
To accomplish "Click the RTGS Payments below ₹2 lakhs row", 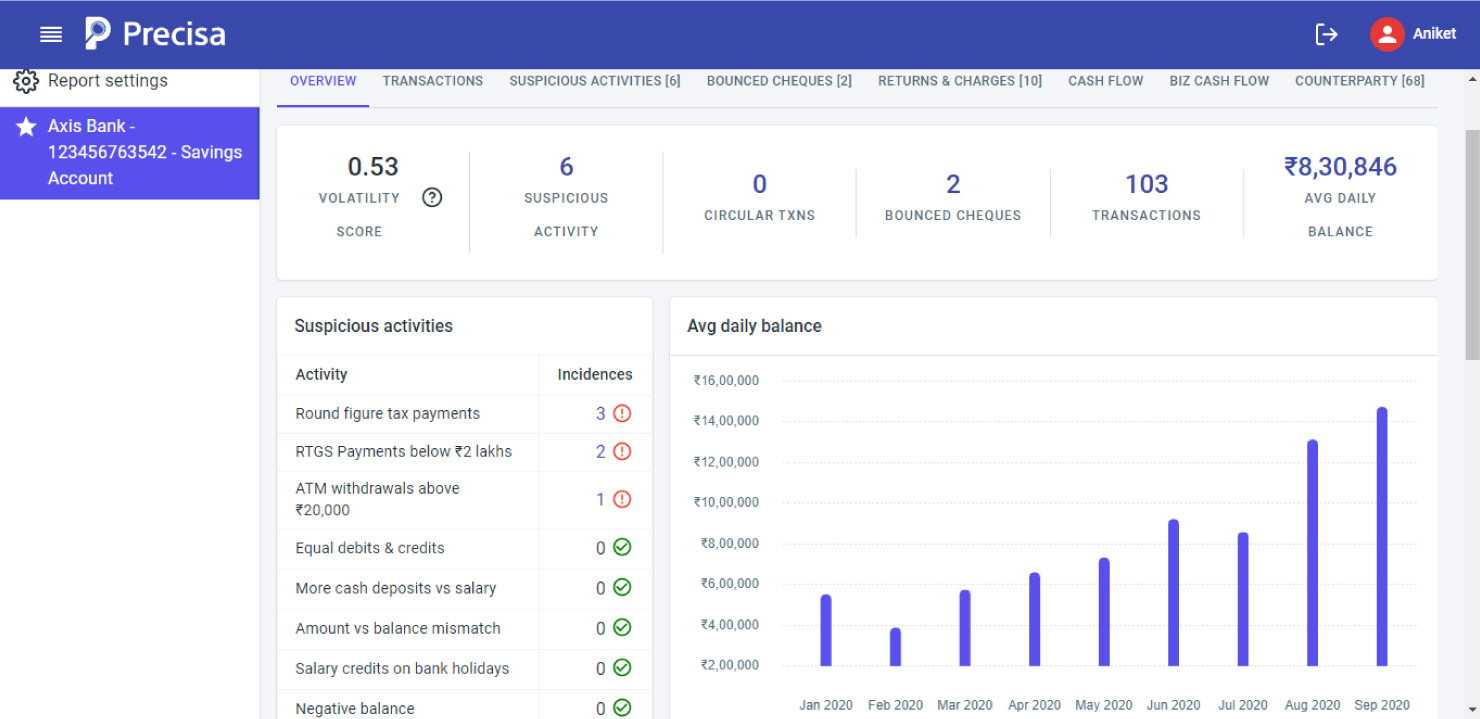I will 405,451.
